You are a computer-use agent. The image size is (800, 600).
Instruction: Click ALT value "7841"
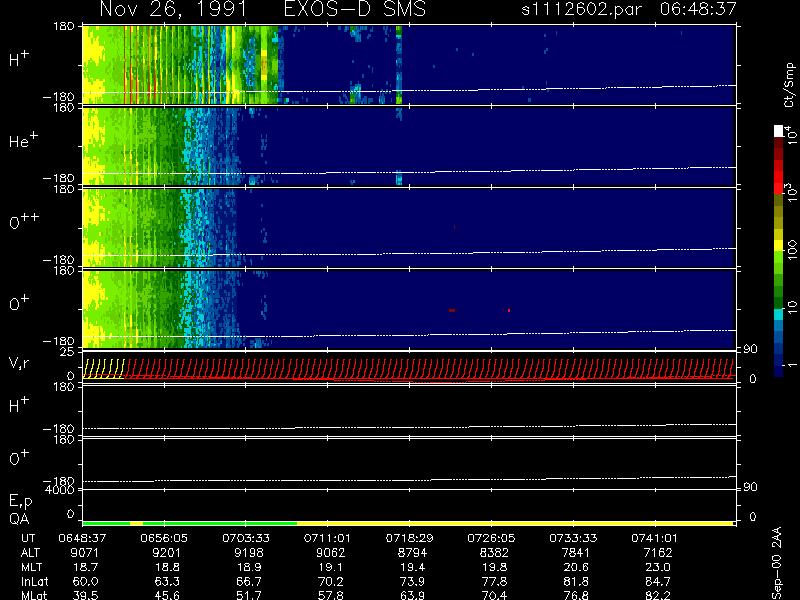(x=576, y=553)
